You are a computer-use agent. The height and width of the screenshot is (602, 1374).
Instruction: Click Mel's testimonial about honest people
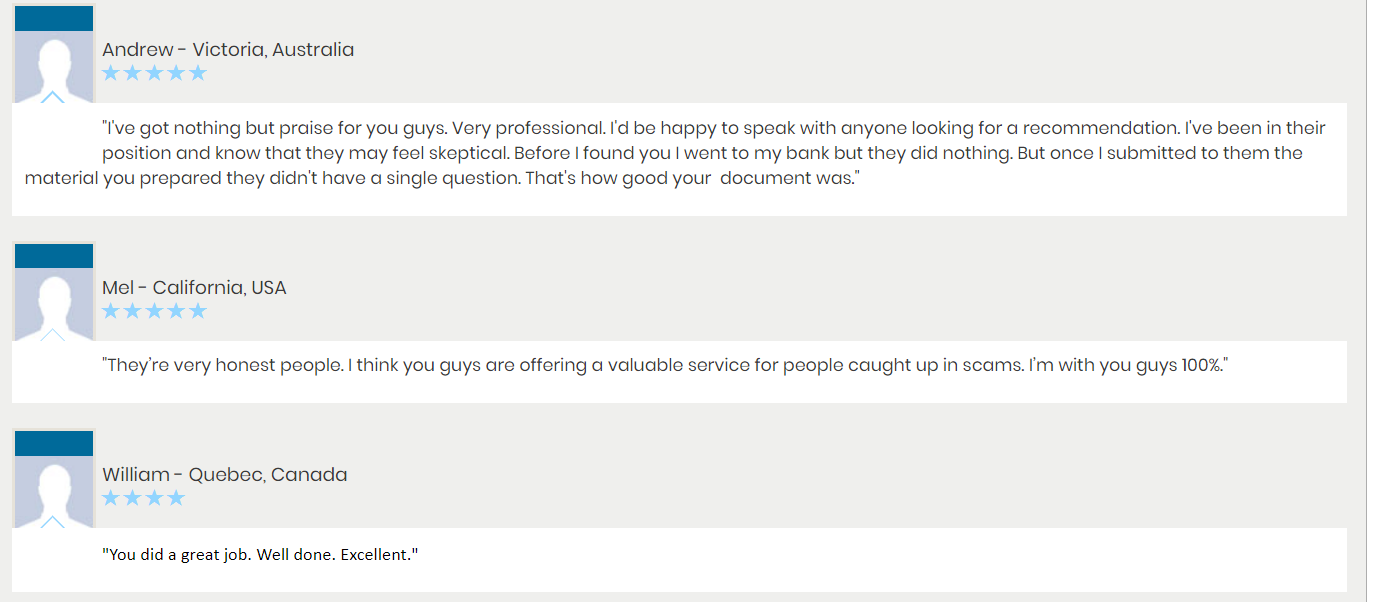click(x=665, y=365)
